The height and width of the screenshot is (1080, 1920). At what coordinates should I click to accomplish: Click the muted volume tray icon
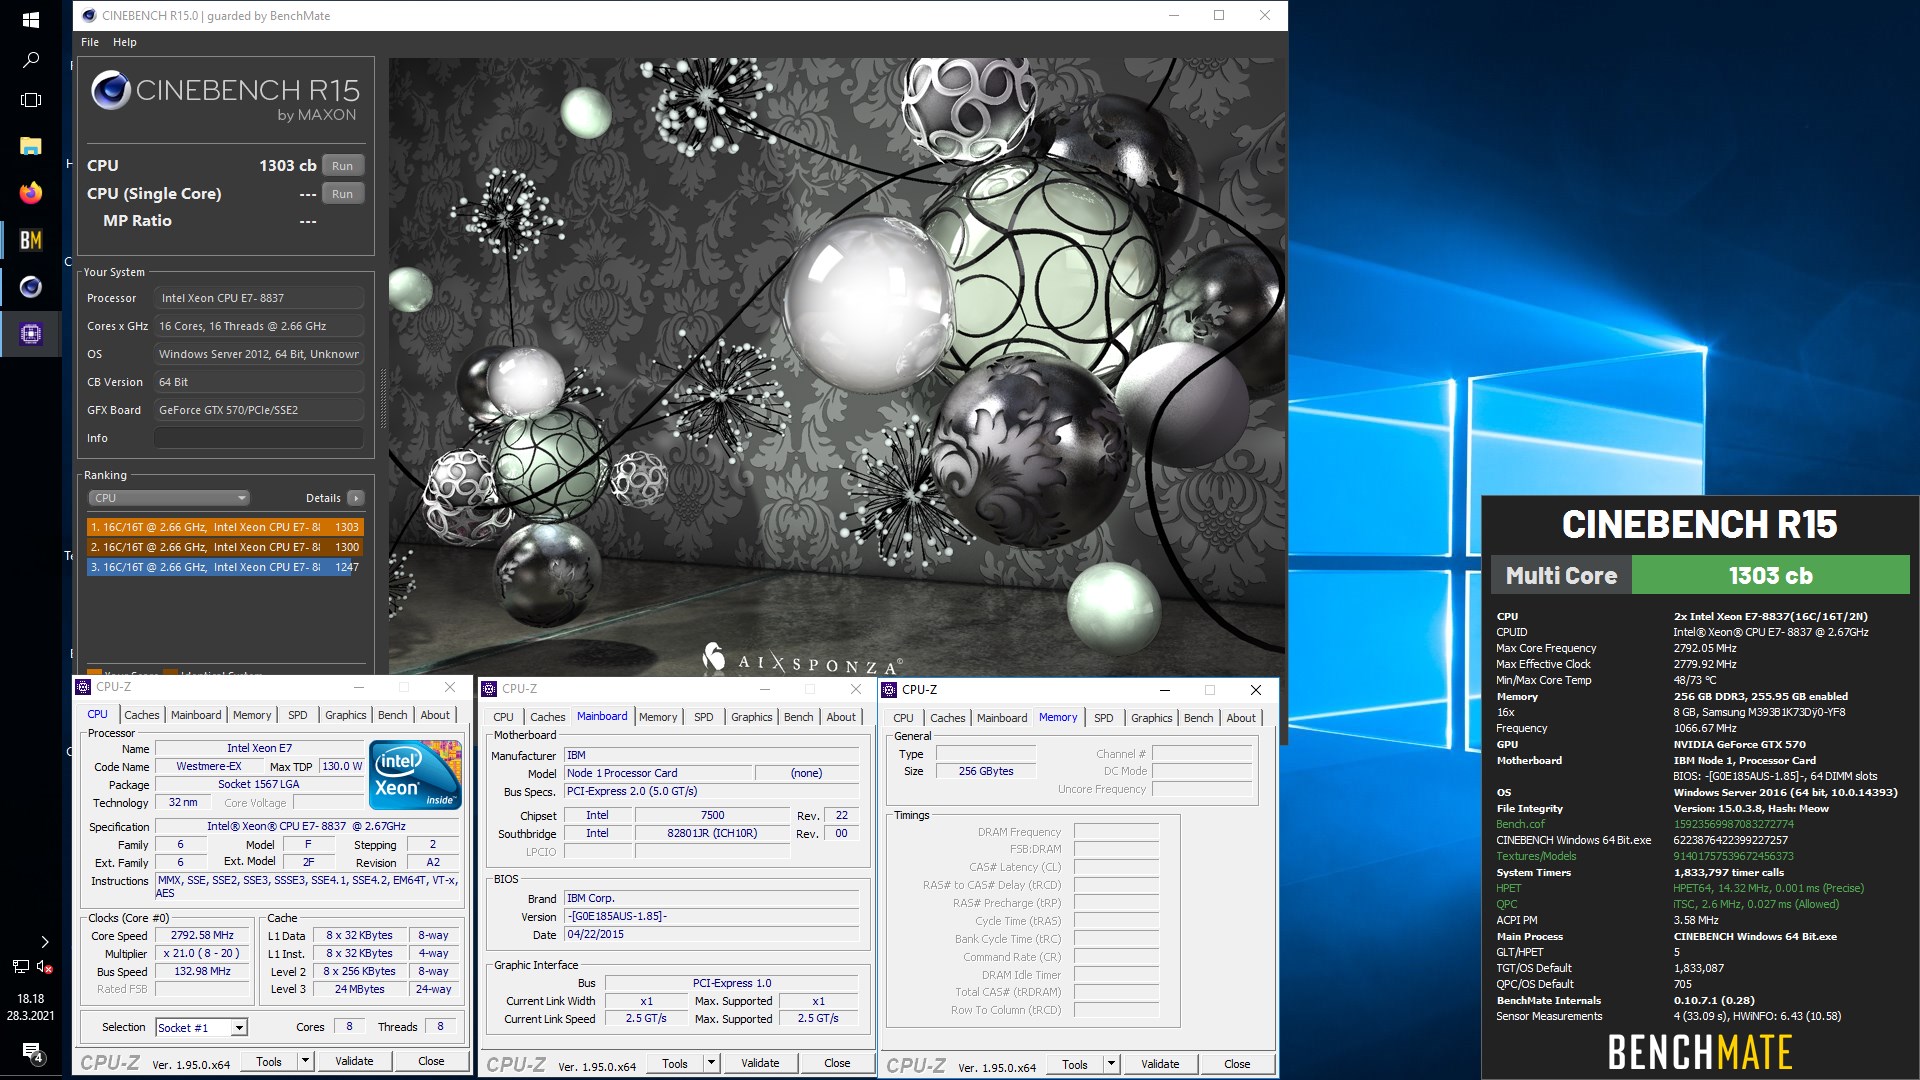click(44, 967)
